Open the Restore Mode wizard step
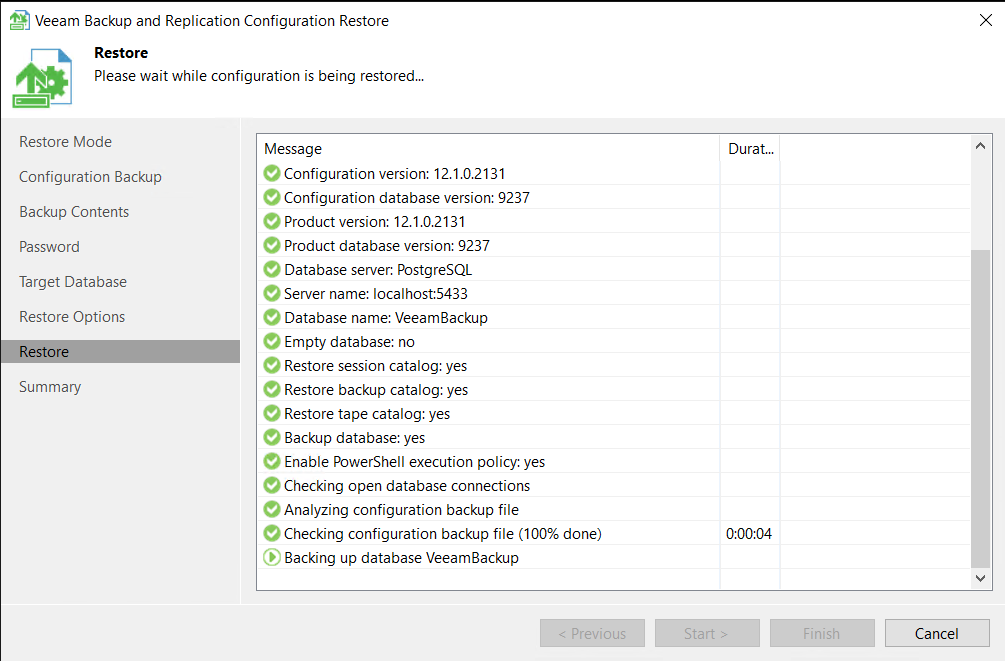 click(x=65, y=142)
